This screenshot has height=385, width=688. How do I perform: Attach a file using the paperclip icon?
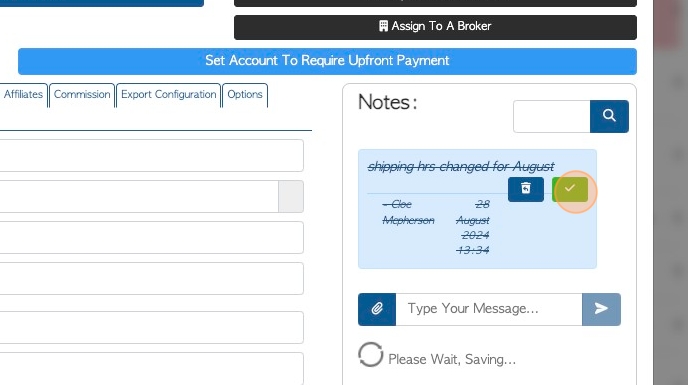pos(377,309)
